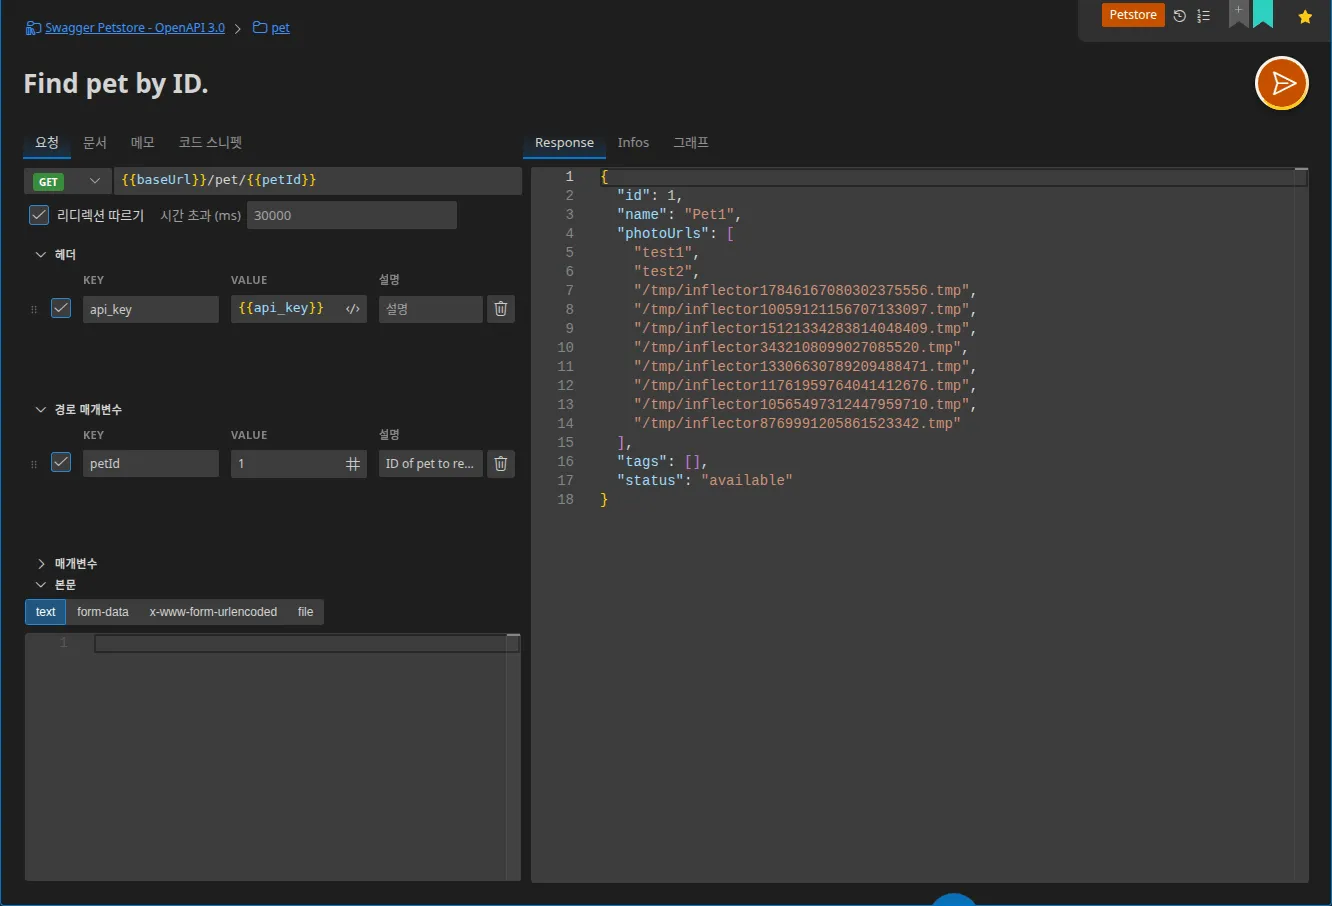Send the request with the orange arrow button
Viewport: 1332px width, 906px height.
pos(1282,83)
